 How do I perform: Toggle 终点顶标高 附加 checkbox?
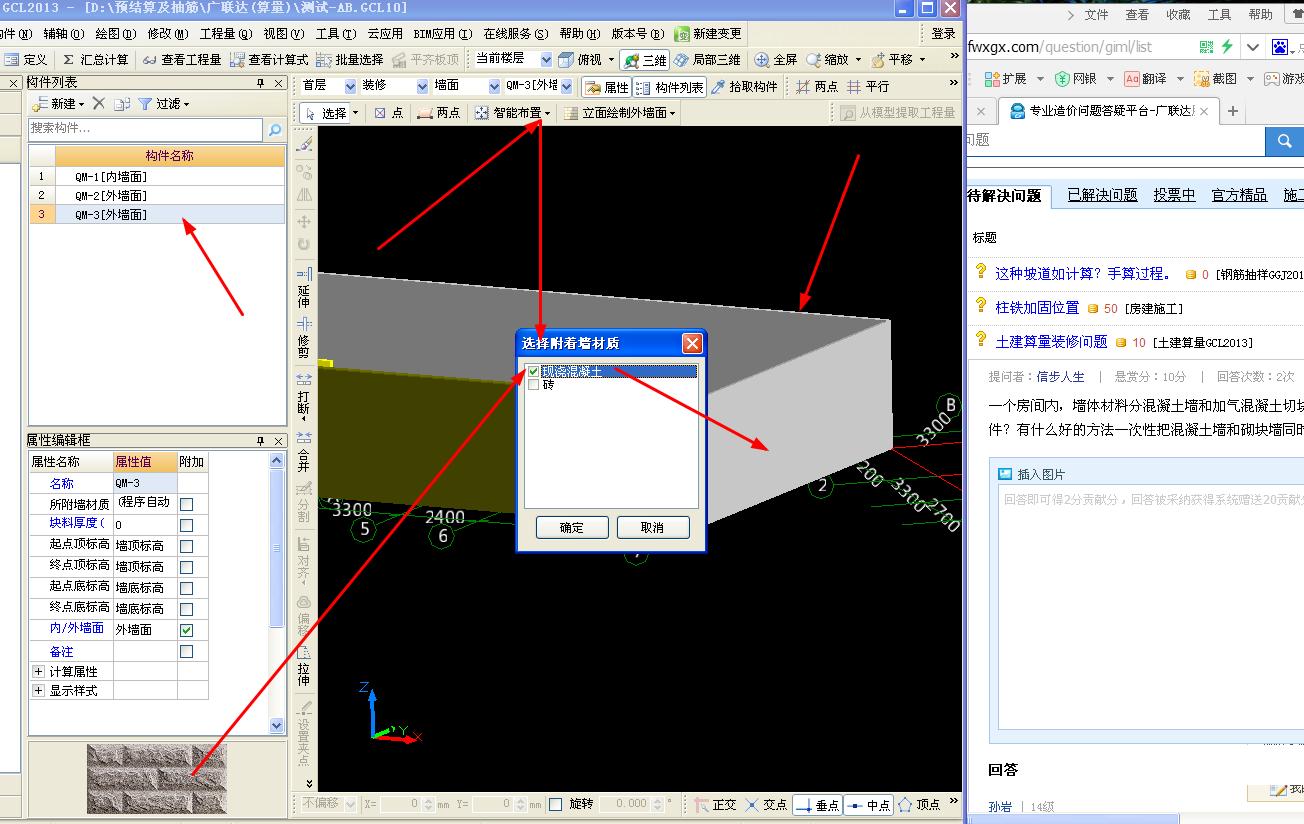tap(186, 567)
